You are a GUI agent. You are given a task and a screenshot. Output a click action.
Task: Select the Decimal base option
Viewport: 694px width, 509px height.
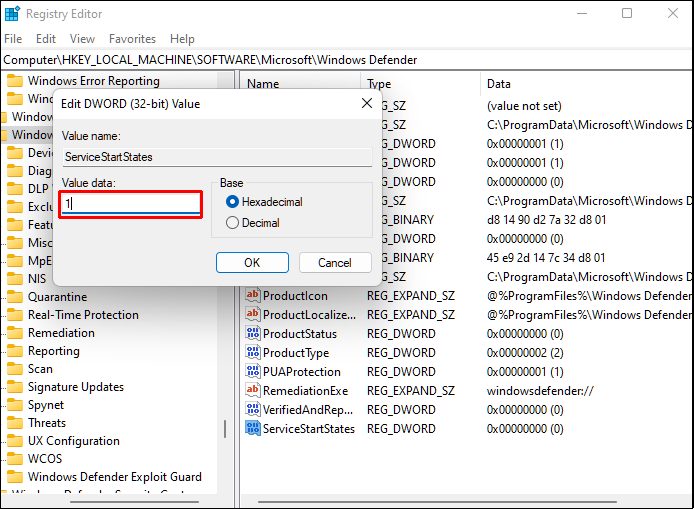(233, 223)
